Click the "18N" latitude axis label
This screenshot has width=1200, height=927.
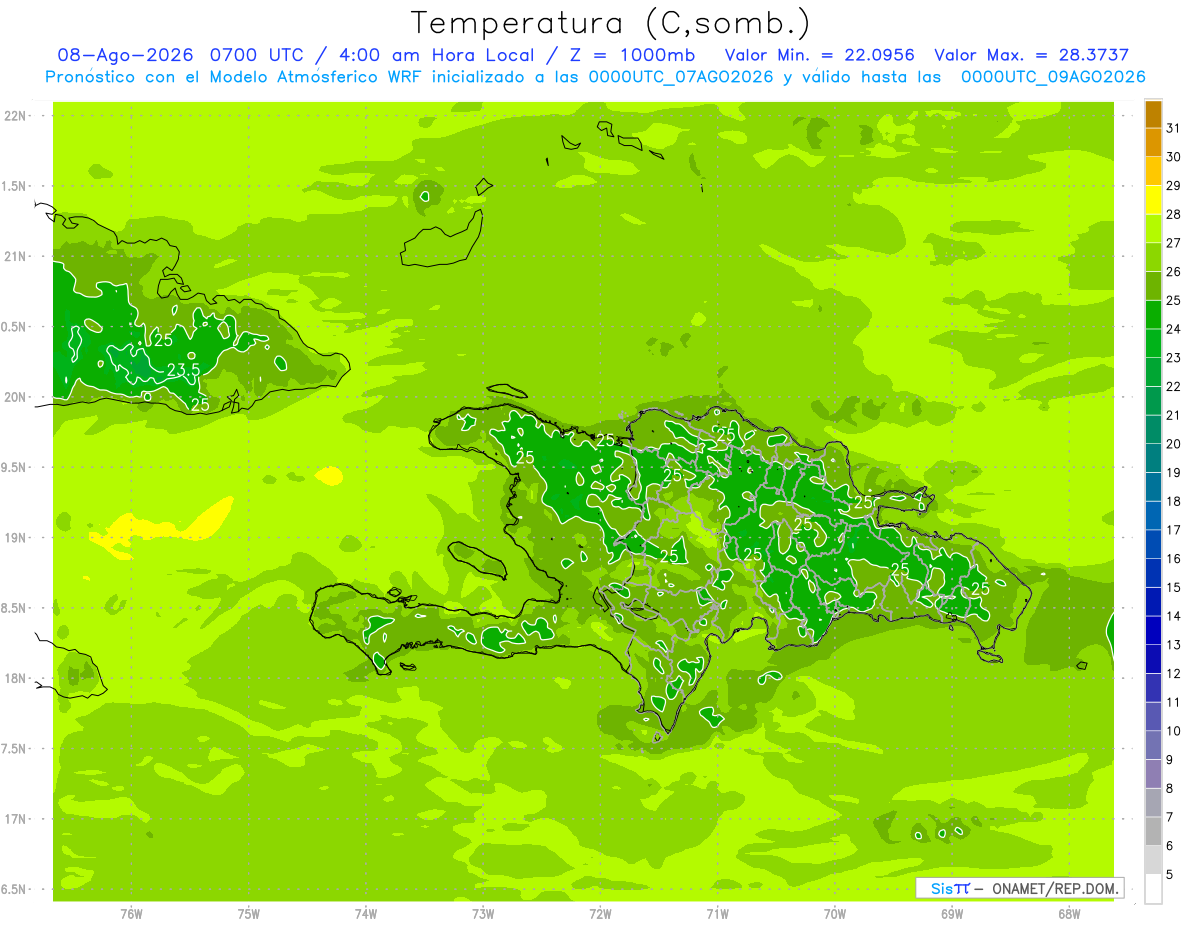point(15,678)
